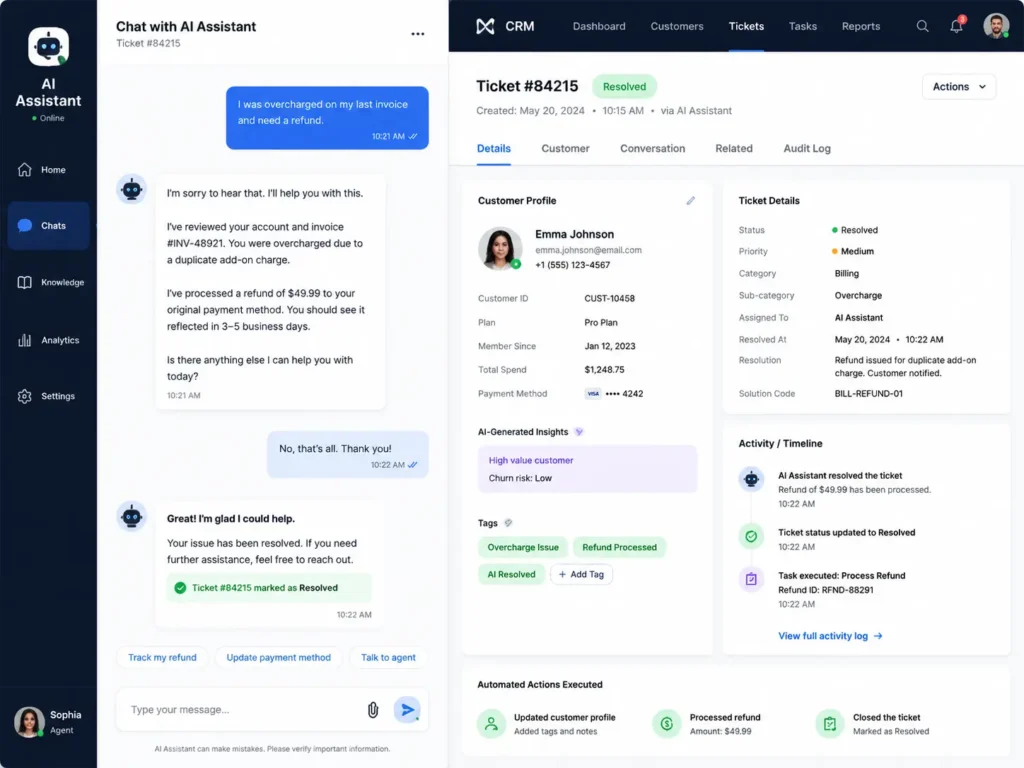1024x768 pixels.
Task: Click the Refund Processed tag
Action: click(619, 547)
